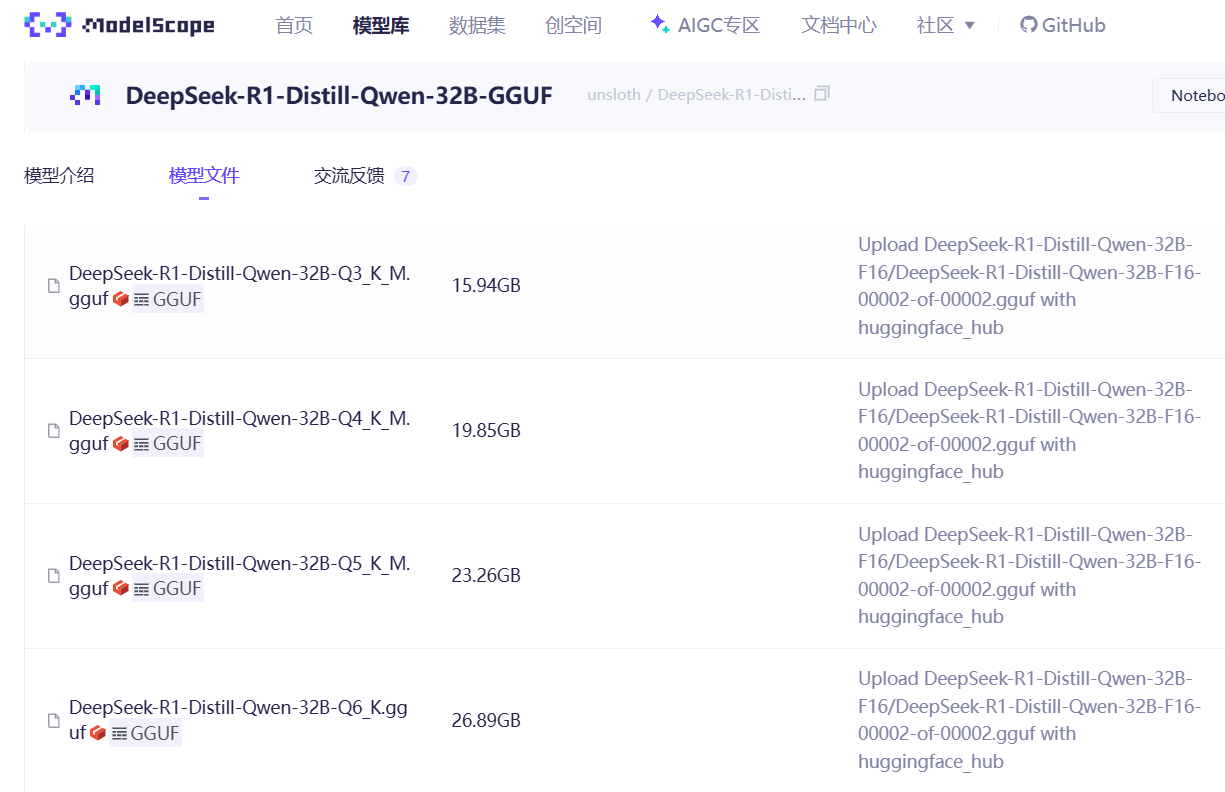Open AIGC专区 in the top navigation
The width and height of the screenshot is (1225, 792).
coord(705,25)
